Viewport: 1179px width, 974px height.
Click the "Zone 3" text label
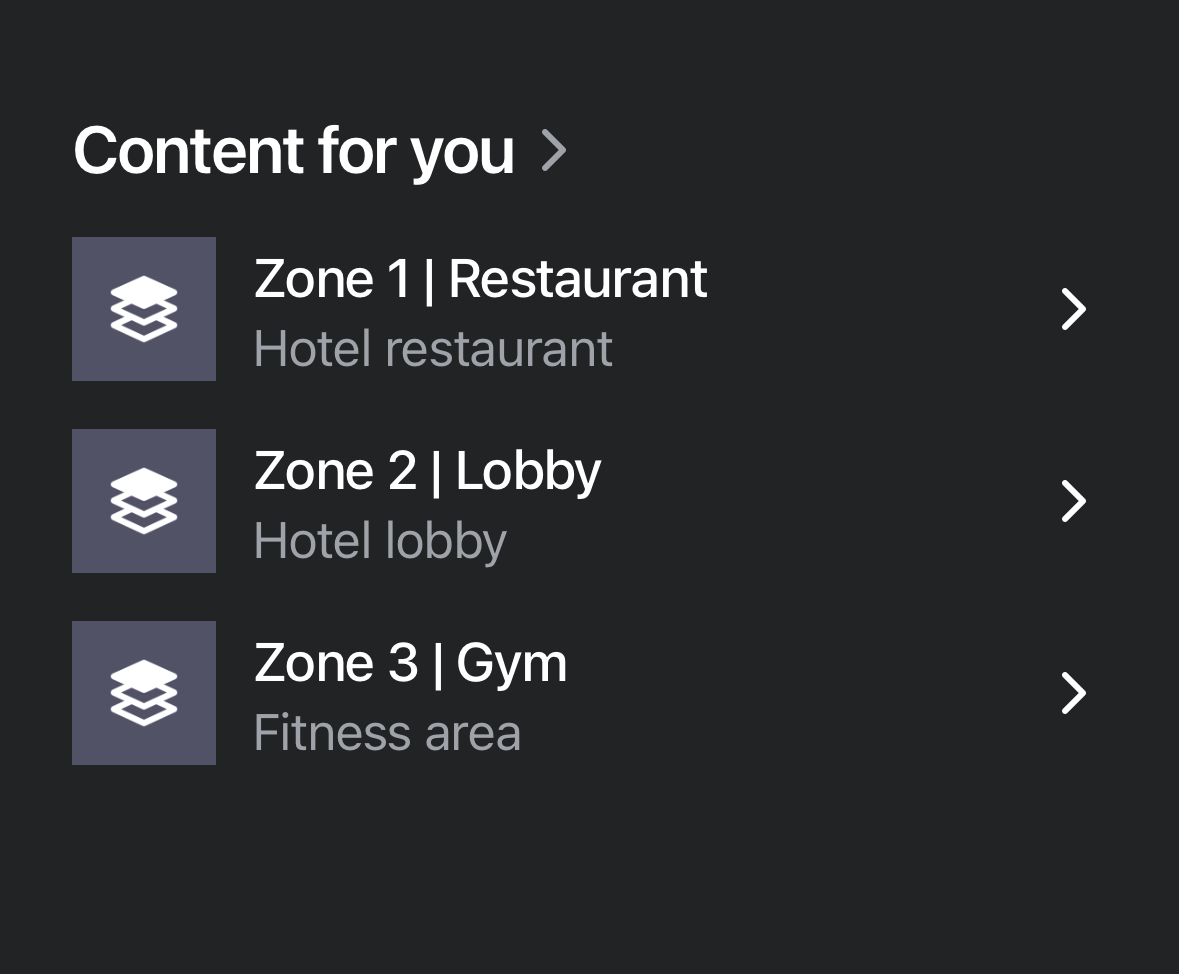[335, 663]
